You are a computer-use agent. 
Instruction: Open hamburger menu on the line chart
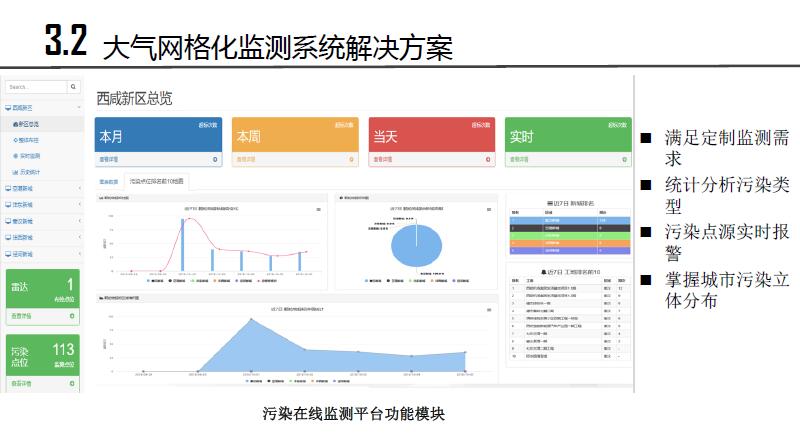(x=319, y=209)
